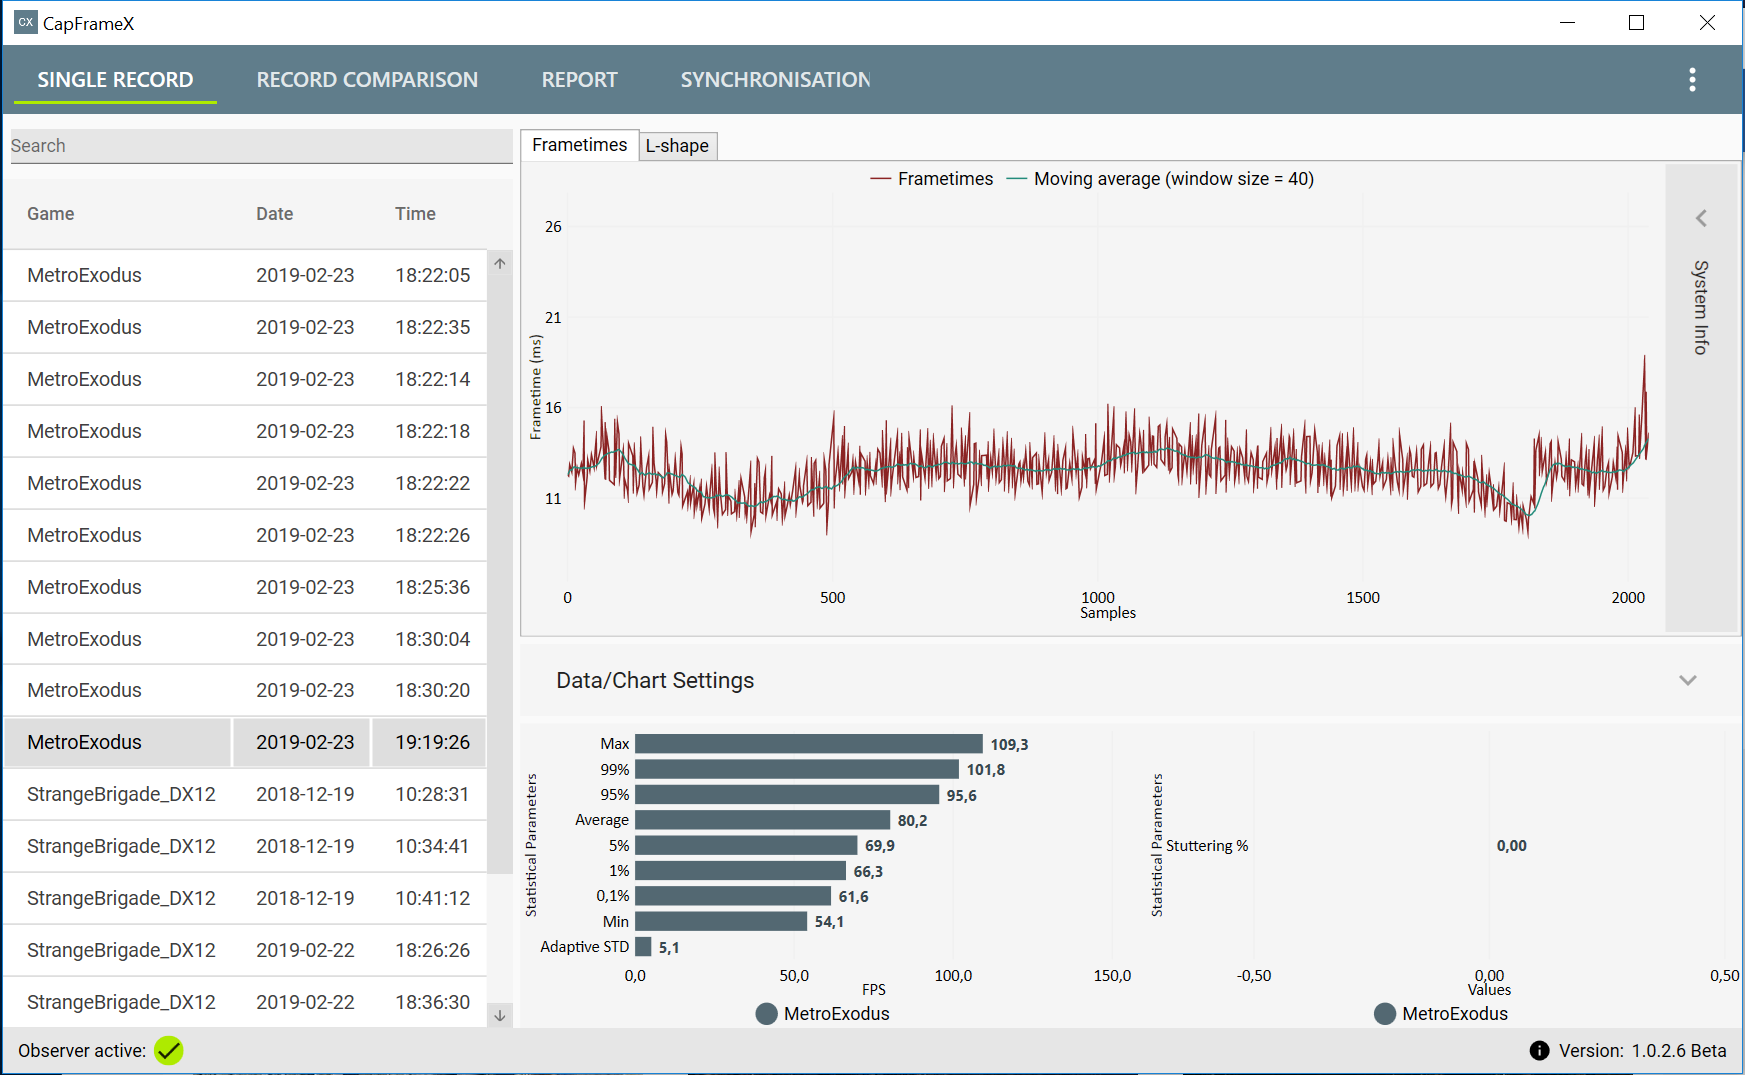The width and height of the screenshot is (1745, 1075).
Task: Open the Synchronisation tab
Action: pos(775,80)
